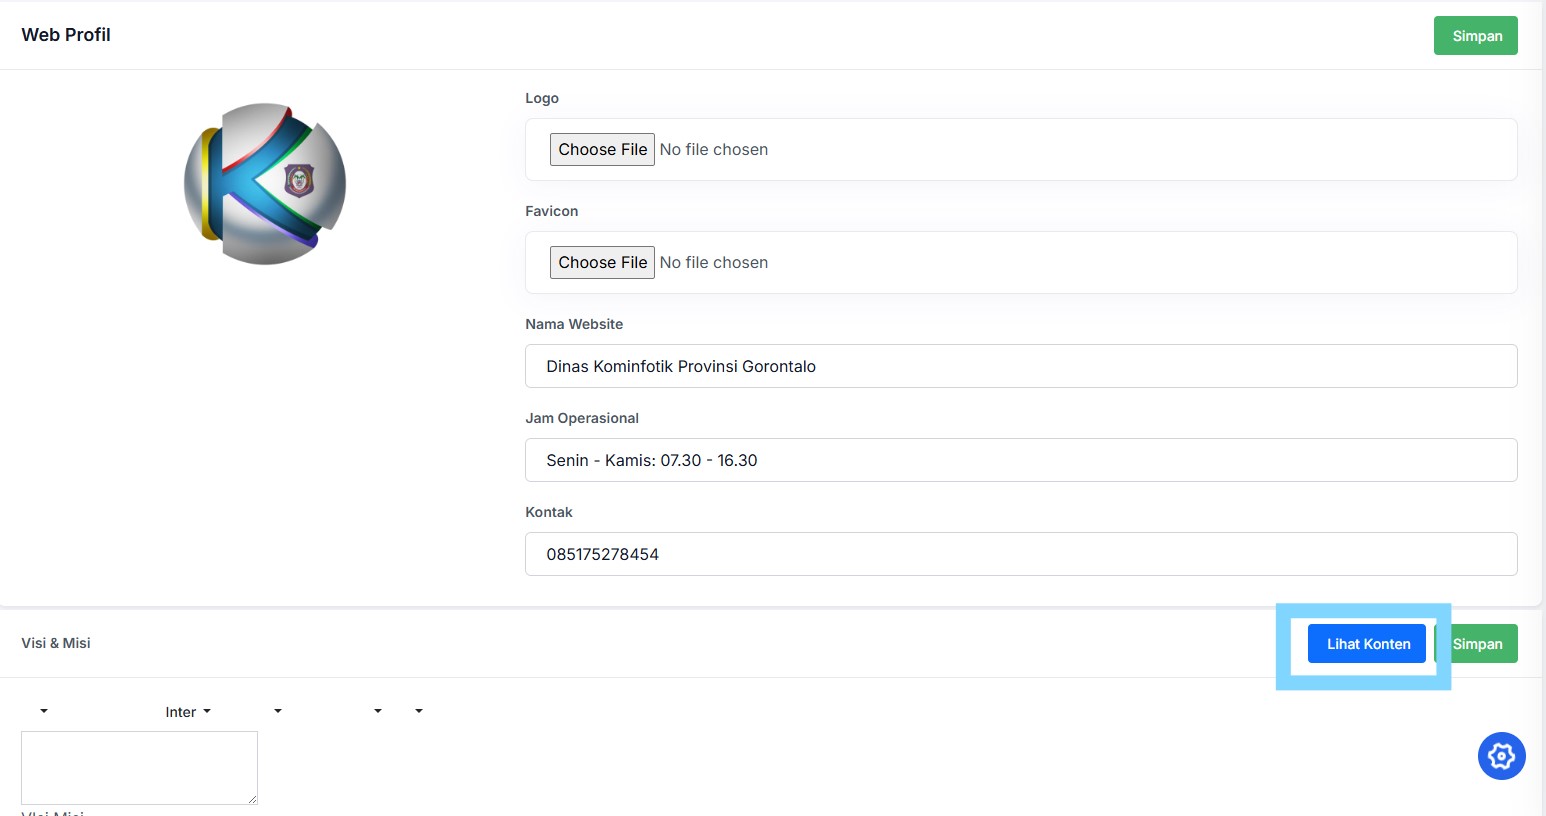
Task: Expand the leftmost editor toolbar dropdown caret
Action: click(x=44, y=711)
